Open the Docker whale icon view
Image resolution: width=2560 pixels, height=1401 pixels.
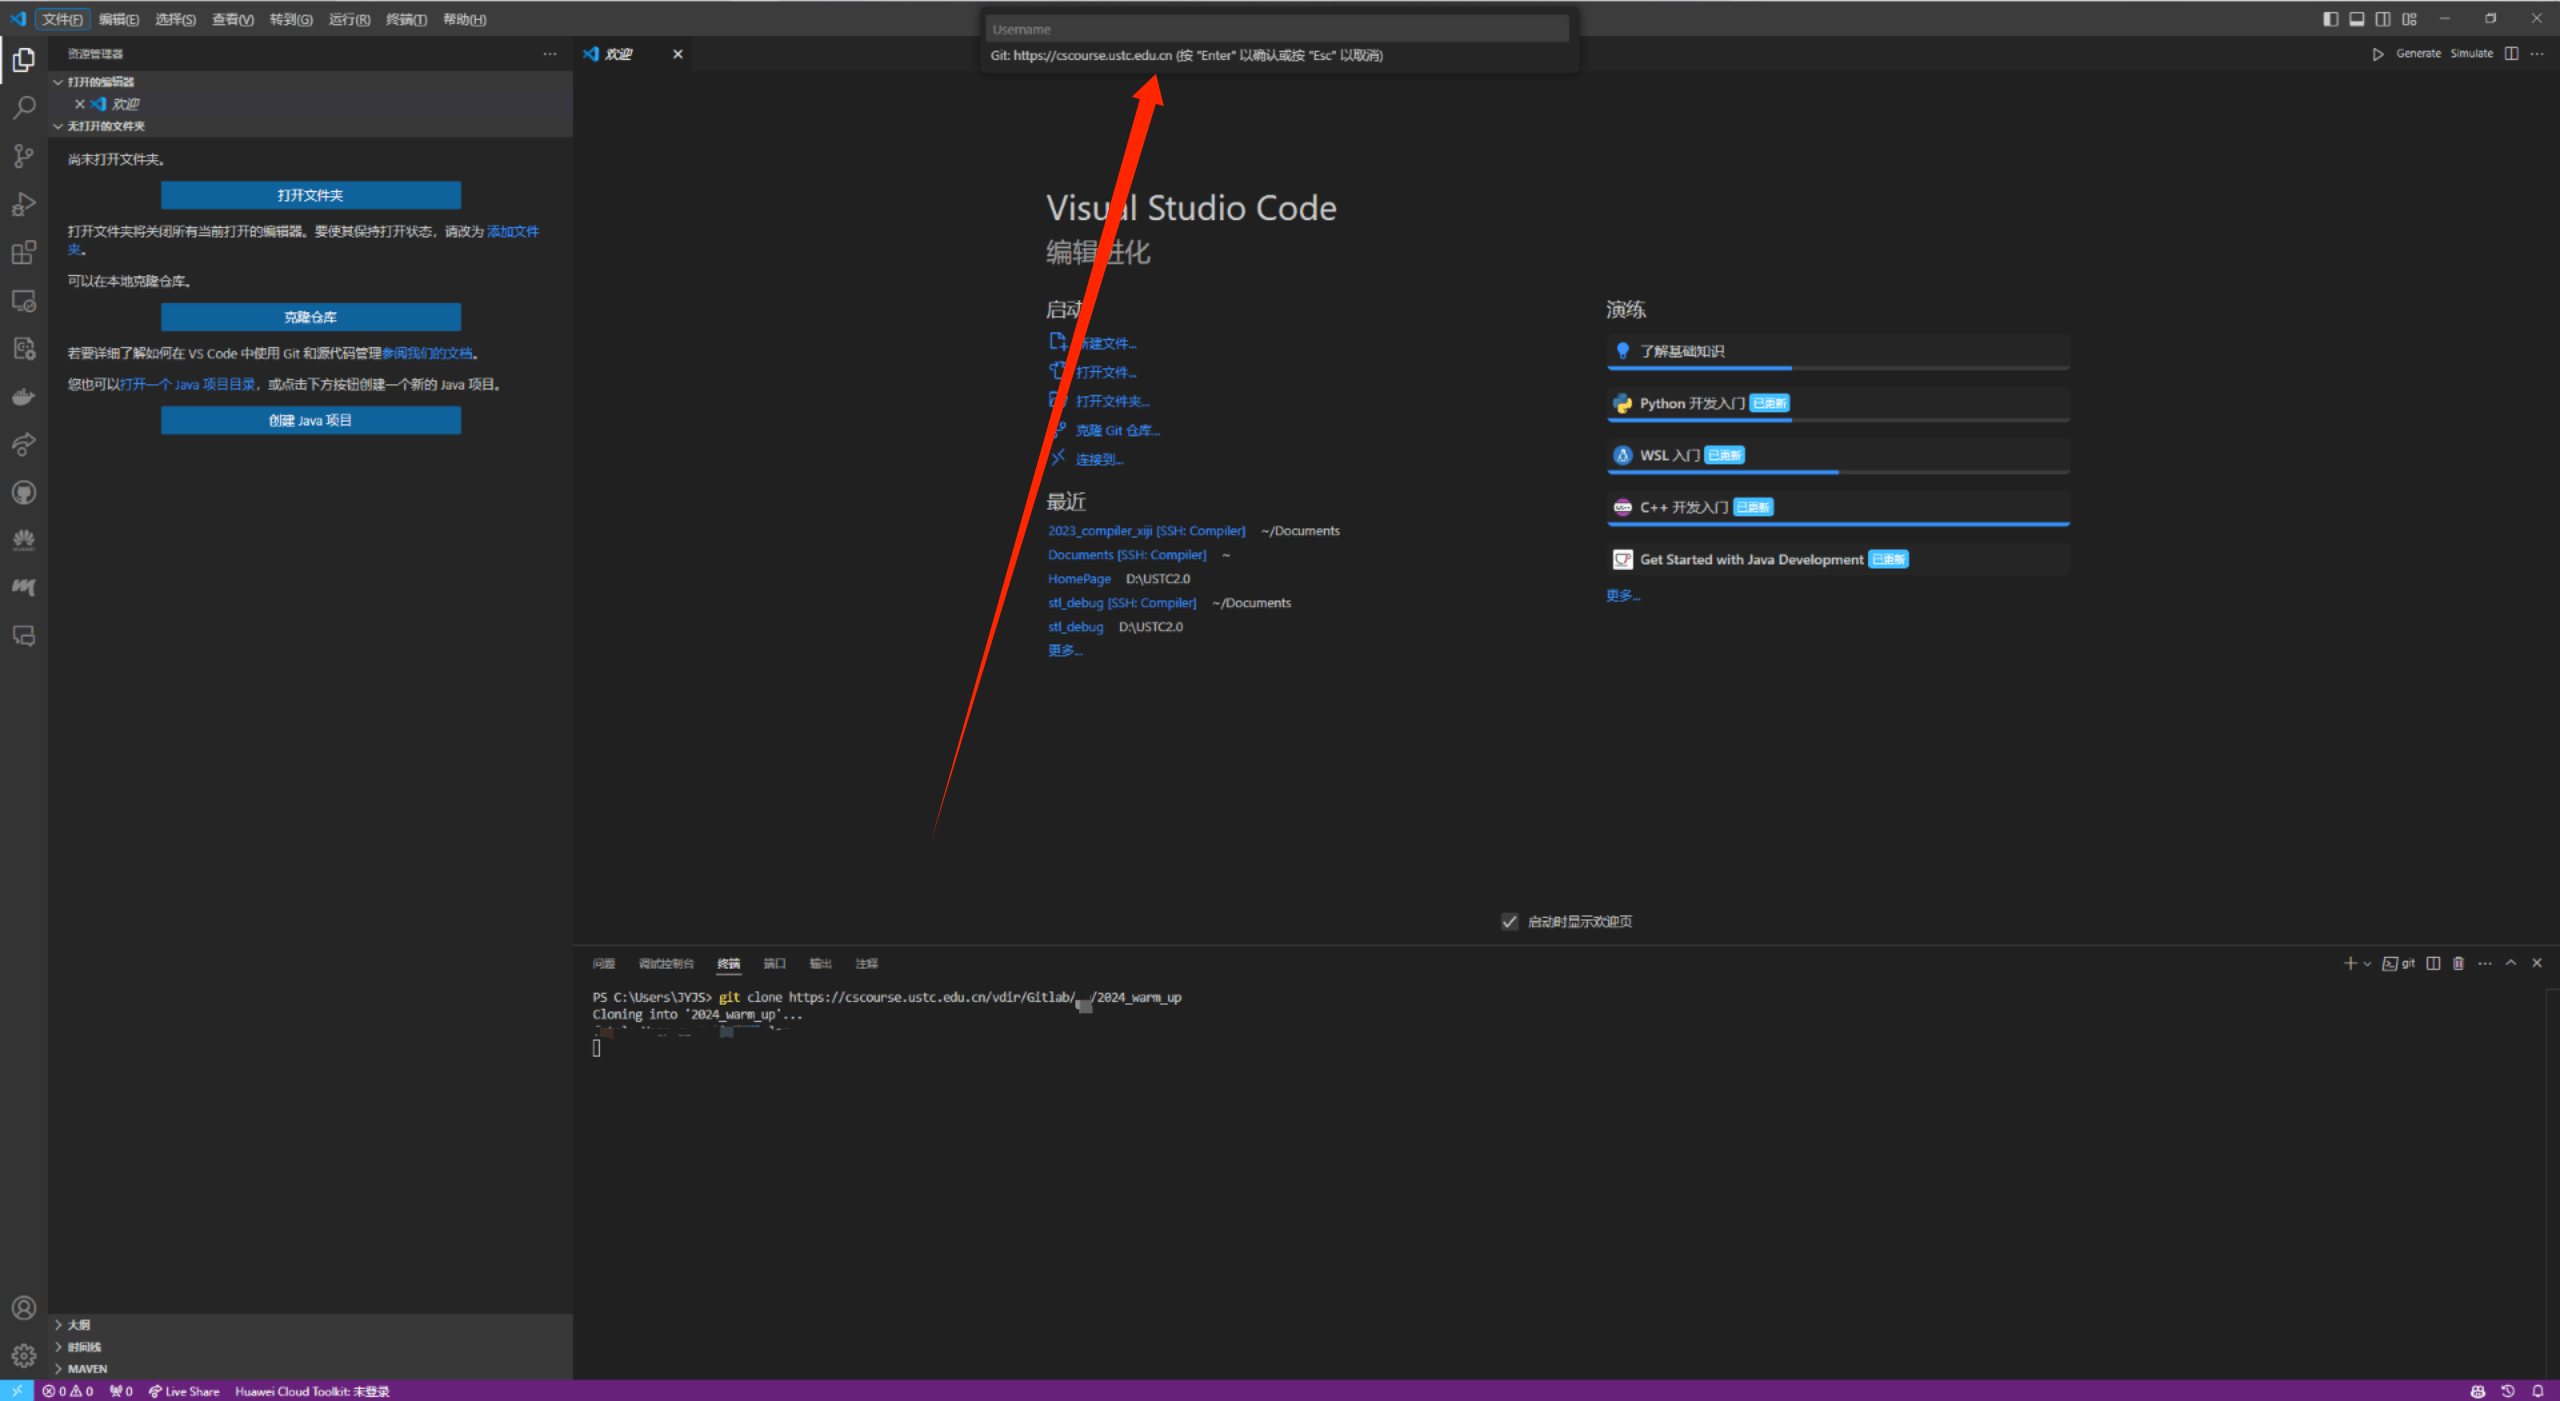coord(24,397)
